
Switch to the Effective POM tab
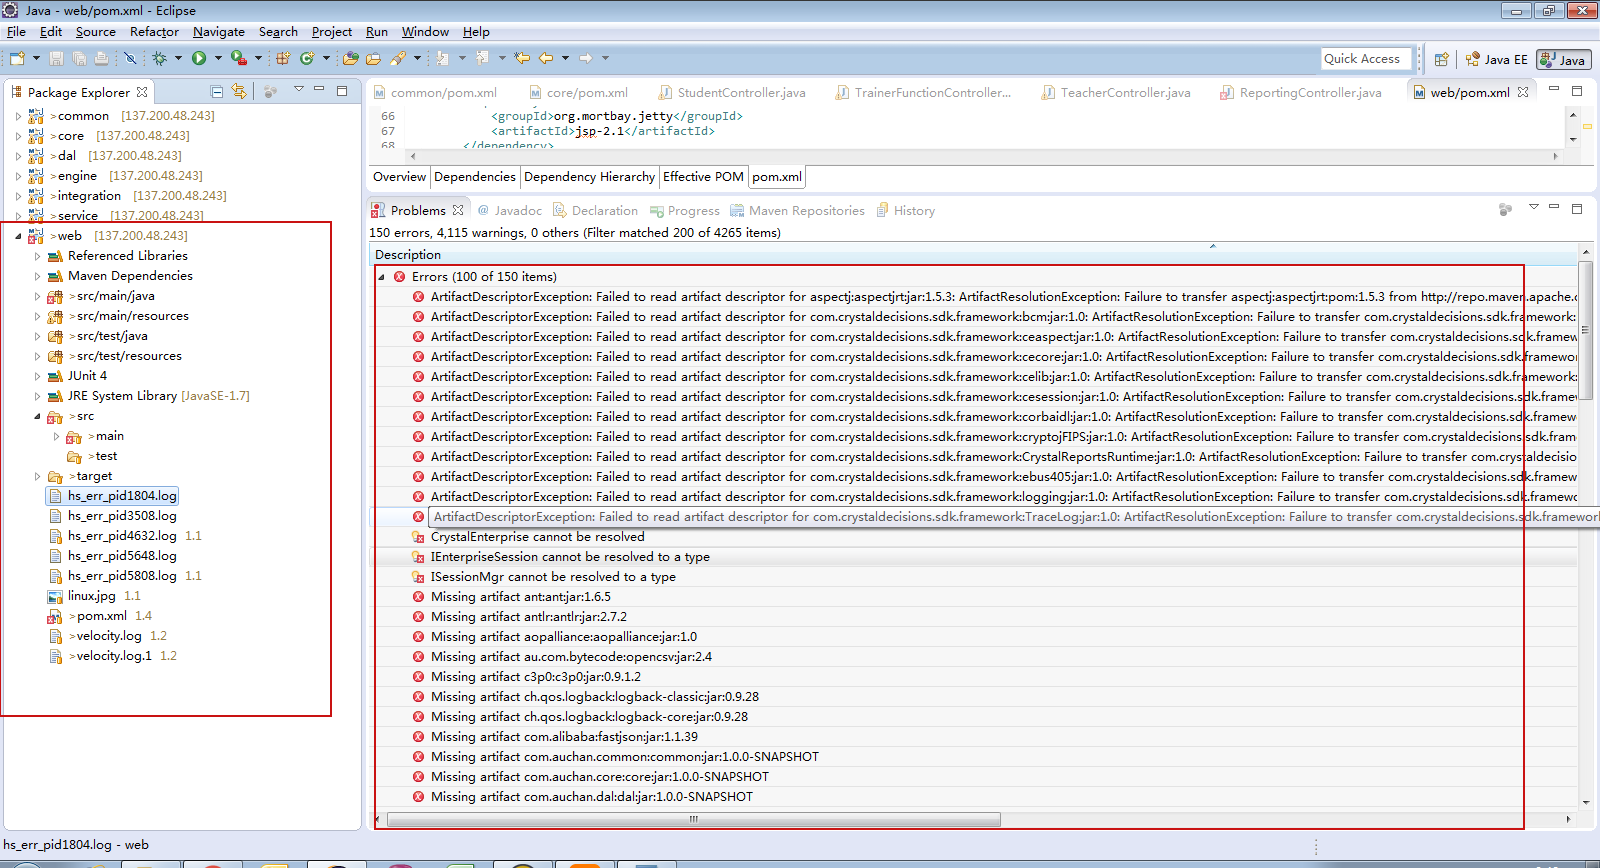pyautogui.click(x=703, y=177)
